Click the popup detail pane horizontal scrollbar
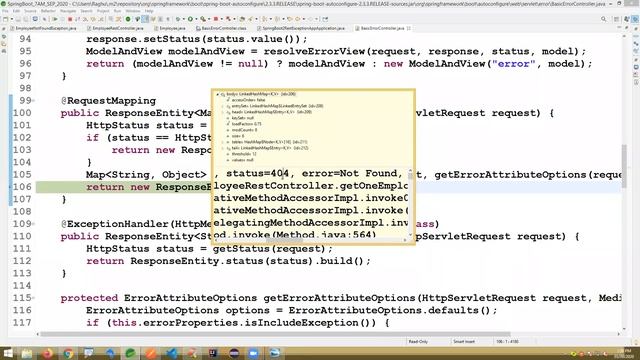This screenshot has width=640, height=360. pos(284,240)
